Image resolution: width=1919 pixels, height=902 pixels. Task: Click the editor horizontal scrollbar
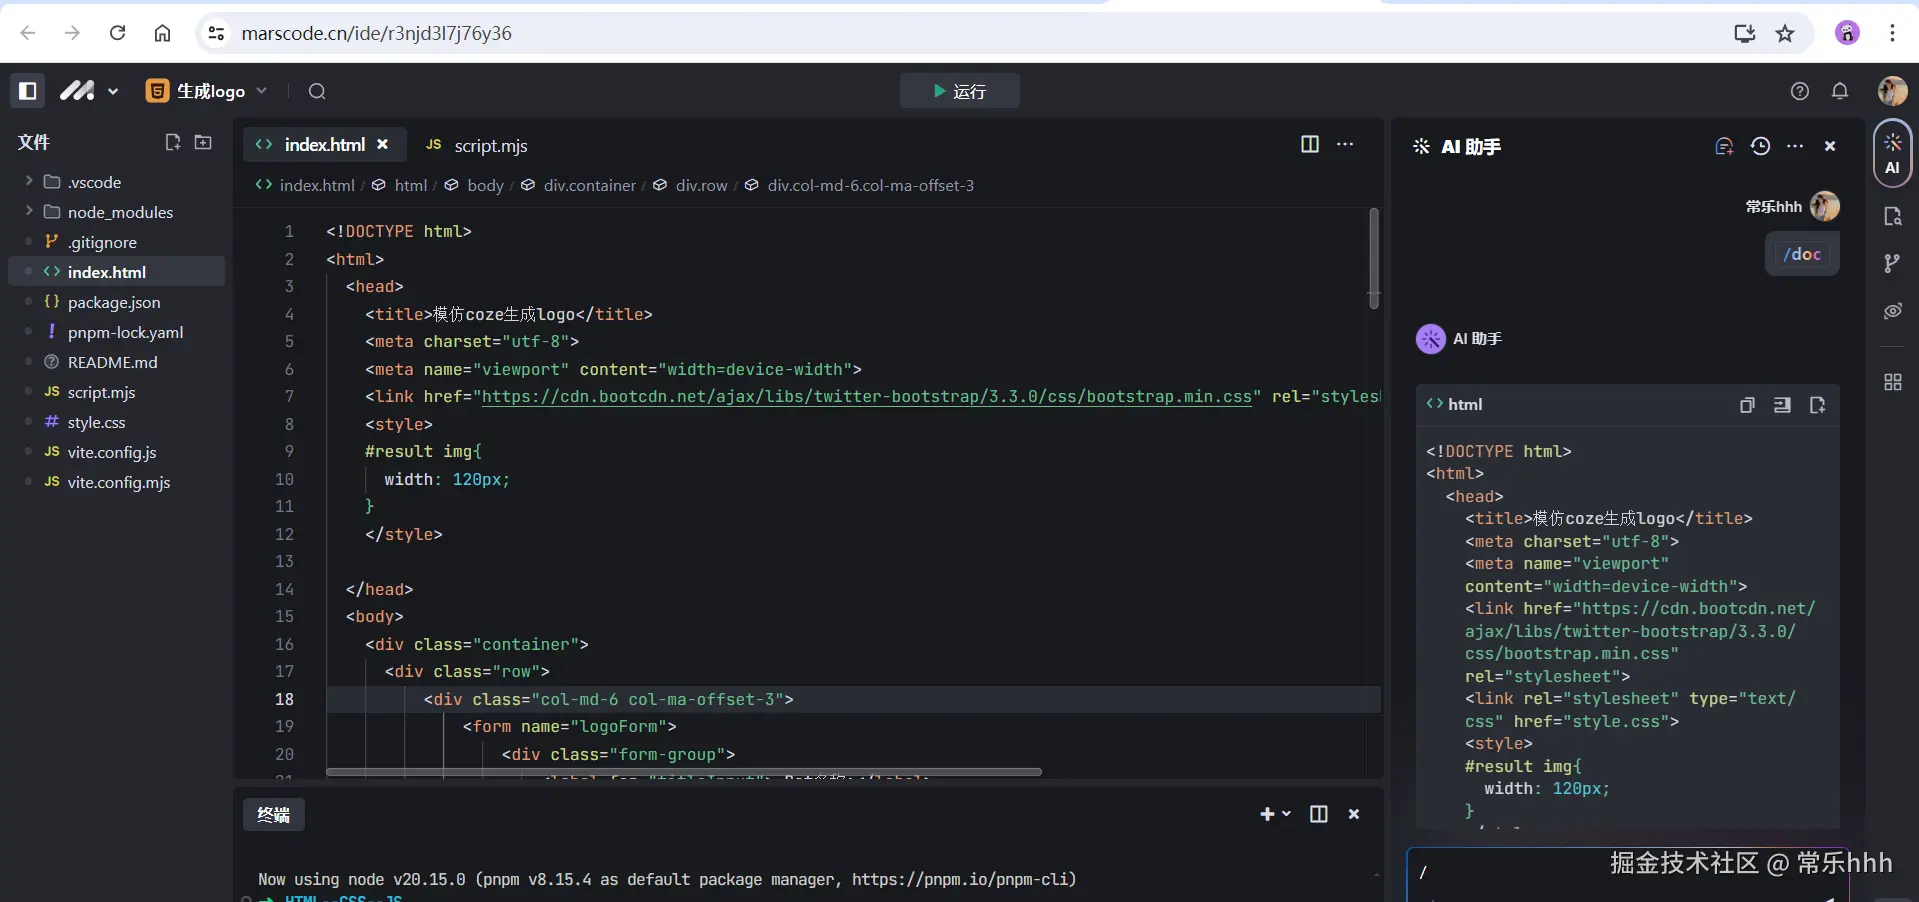point(683,772)
